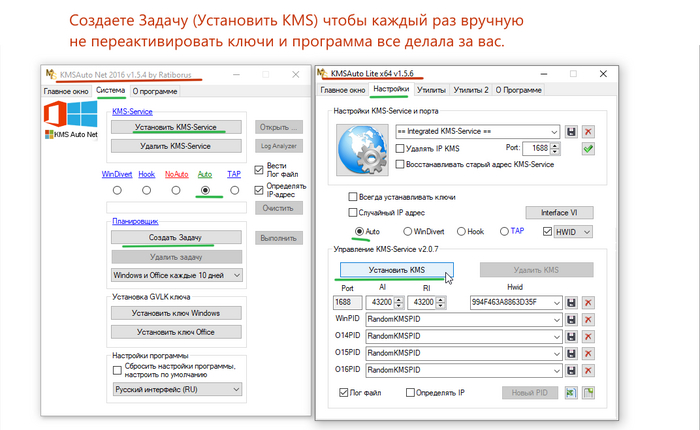Open the О Программе tab in KMSAuto Lite
The image size is (700, 430).
click(x=518, y=90)
